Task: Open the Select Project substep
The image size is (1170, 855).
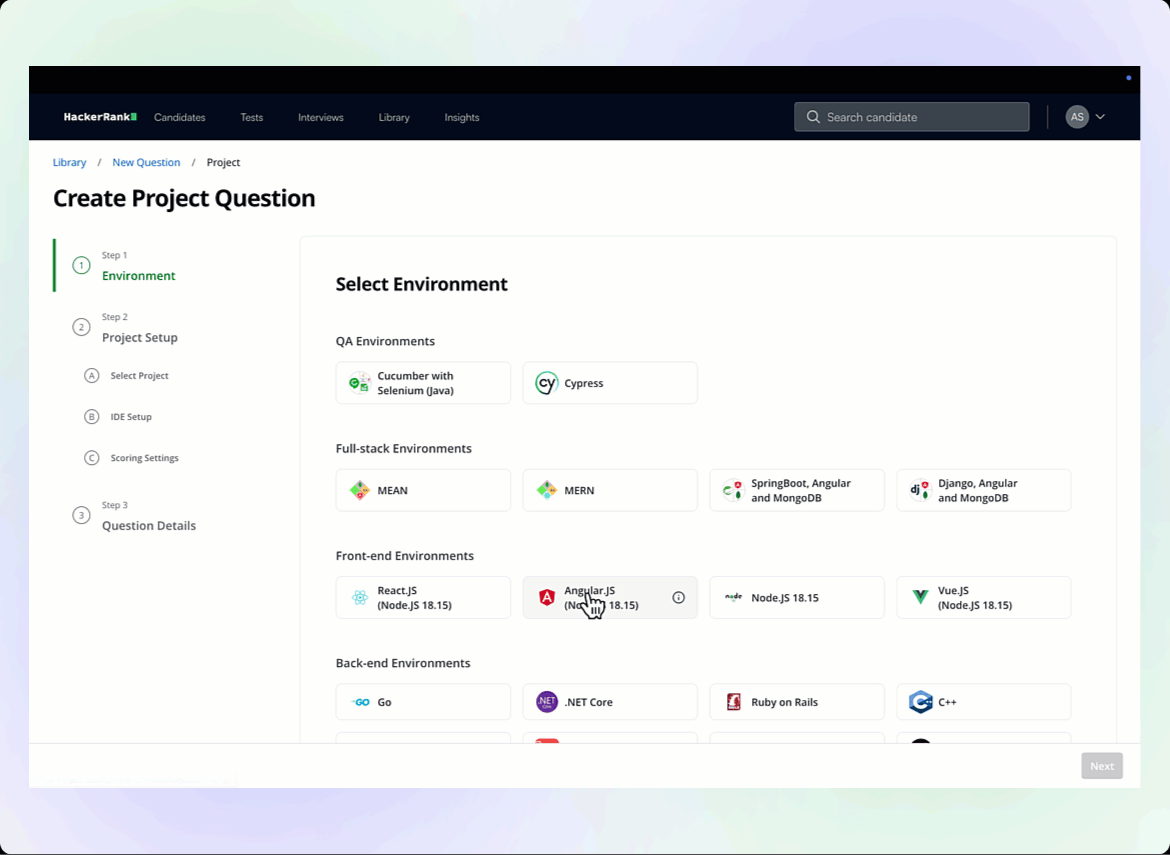Action: [x=140, y=375]
